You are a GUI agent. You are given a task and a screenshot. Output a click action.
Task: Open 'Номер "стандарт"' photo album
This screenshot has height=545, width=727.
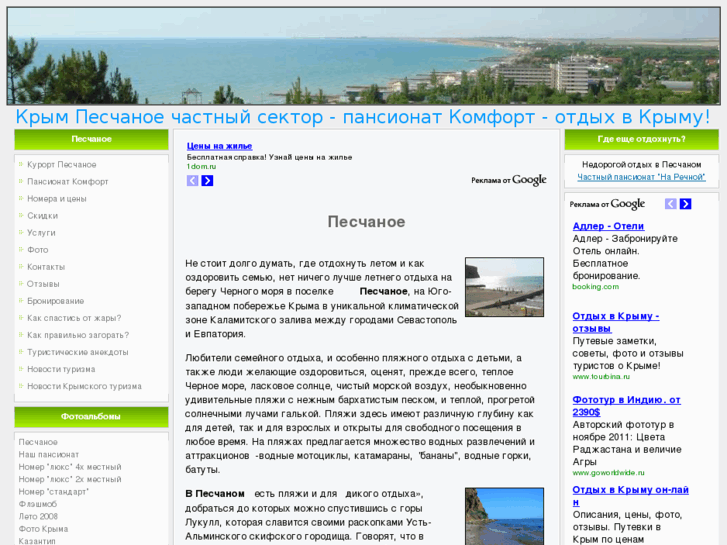tap(54, 491)
